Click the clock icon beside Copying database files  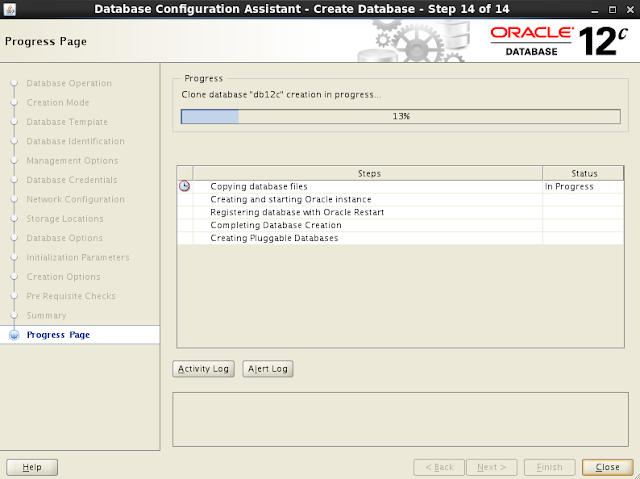click(x=184, y=186)
